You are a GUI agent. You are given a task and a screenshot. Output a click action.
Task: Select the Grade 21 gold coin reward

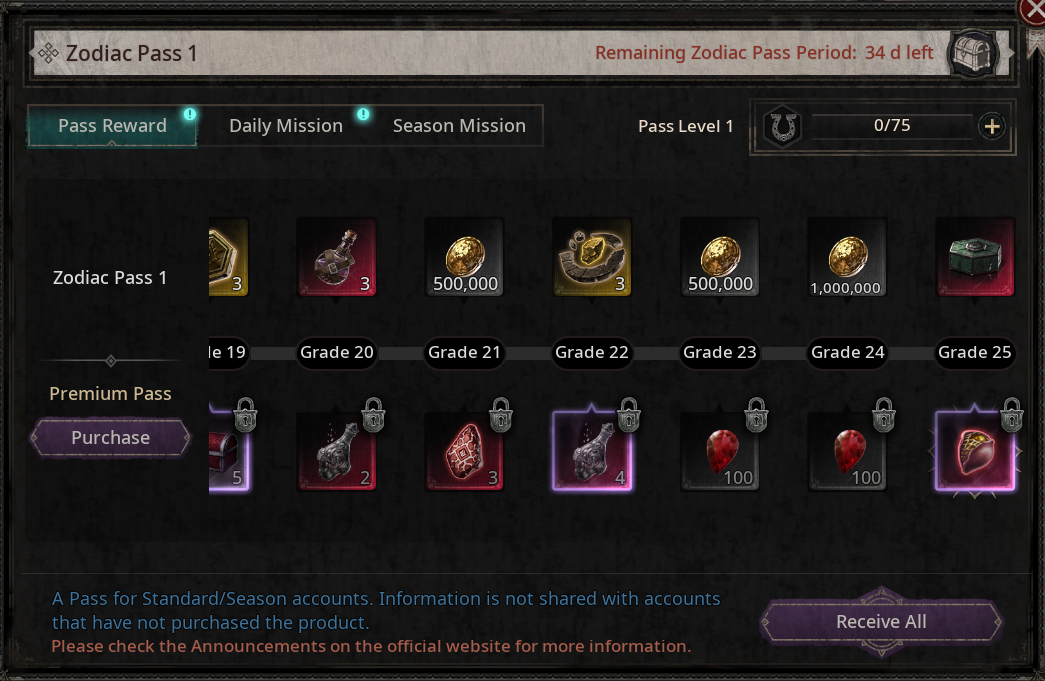pos(465,257)
